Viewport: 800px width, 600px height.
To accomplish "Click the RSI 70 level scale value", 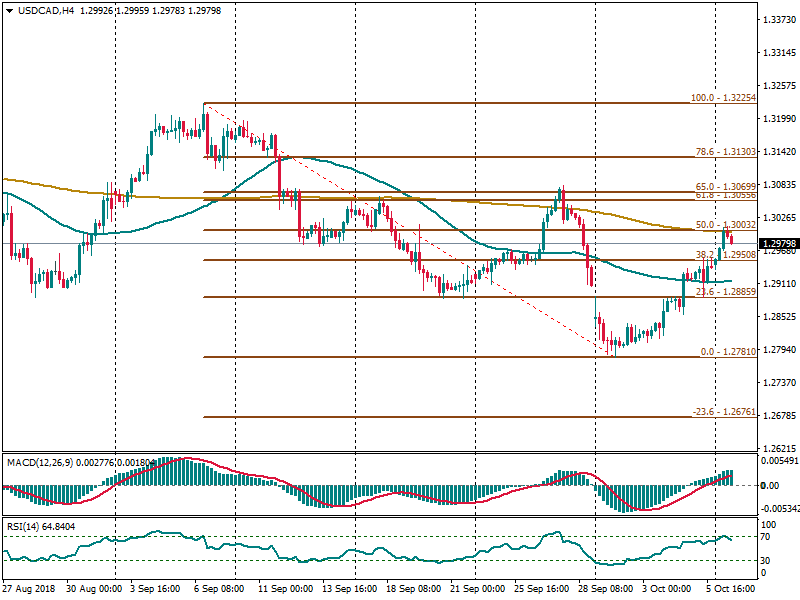I will coord(768,537).
